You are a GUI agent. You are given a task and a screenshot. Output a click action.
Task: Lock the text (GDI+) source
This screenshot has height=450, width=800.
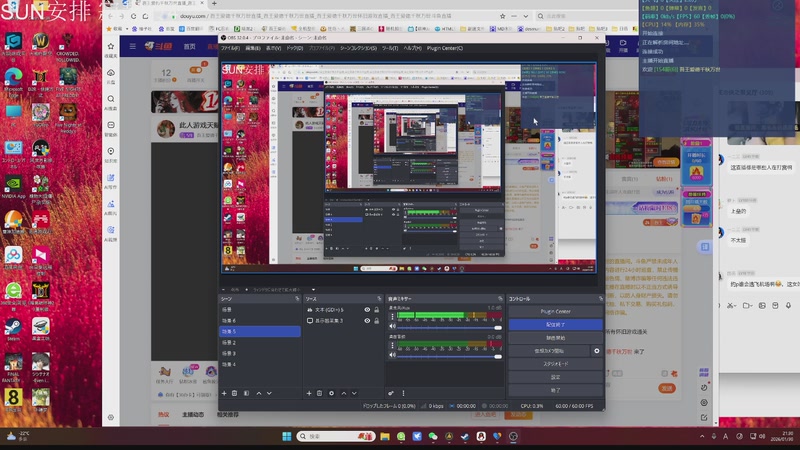pos(377,310)
